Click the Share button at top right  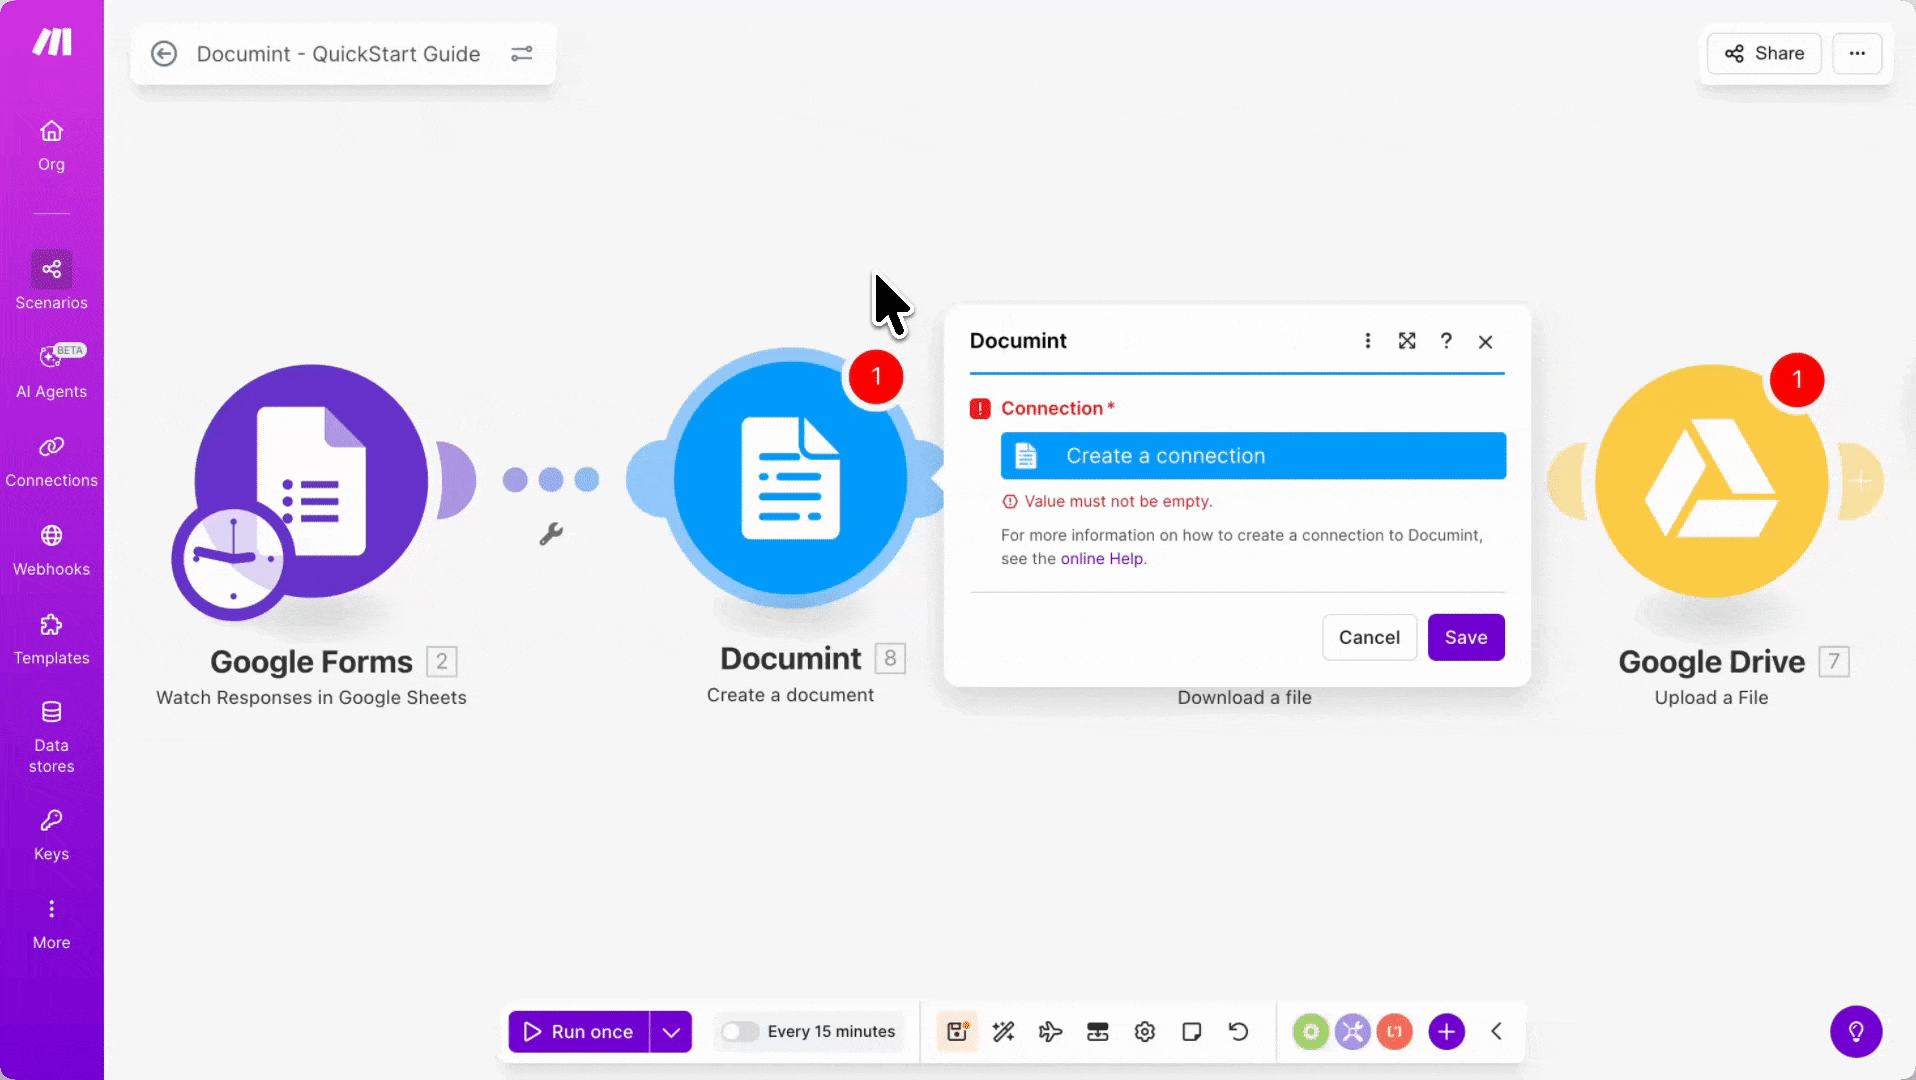click(x=1763, y=54)
